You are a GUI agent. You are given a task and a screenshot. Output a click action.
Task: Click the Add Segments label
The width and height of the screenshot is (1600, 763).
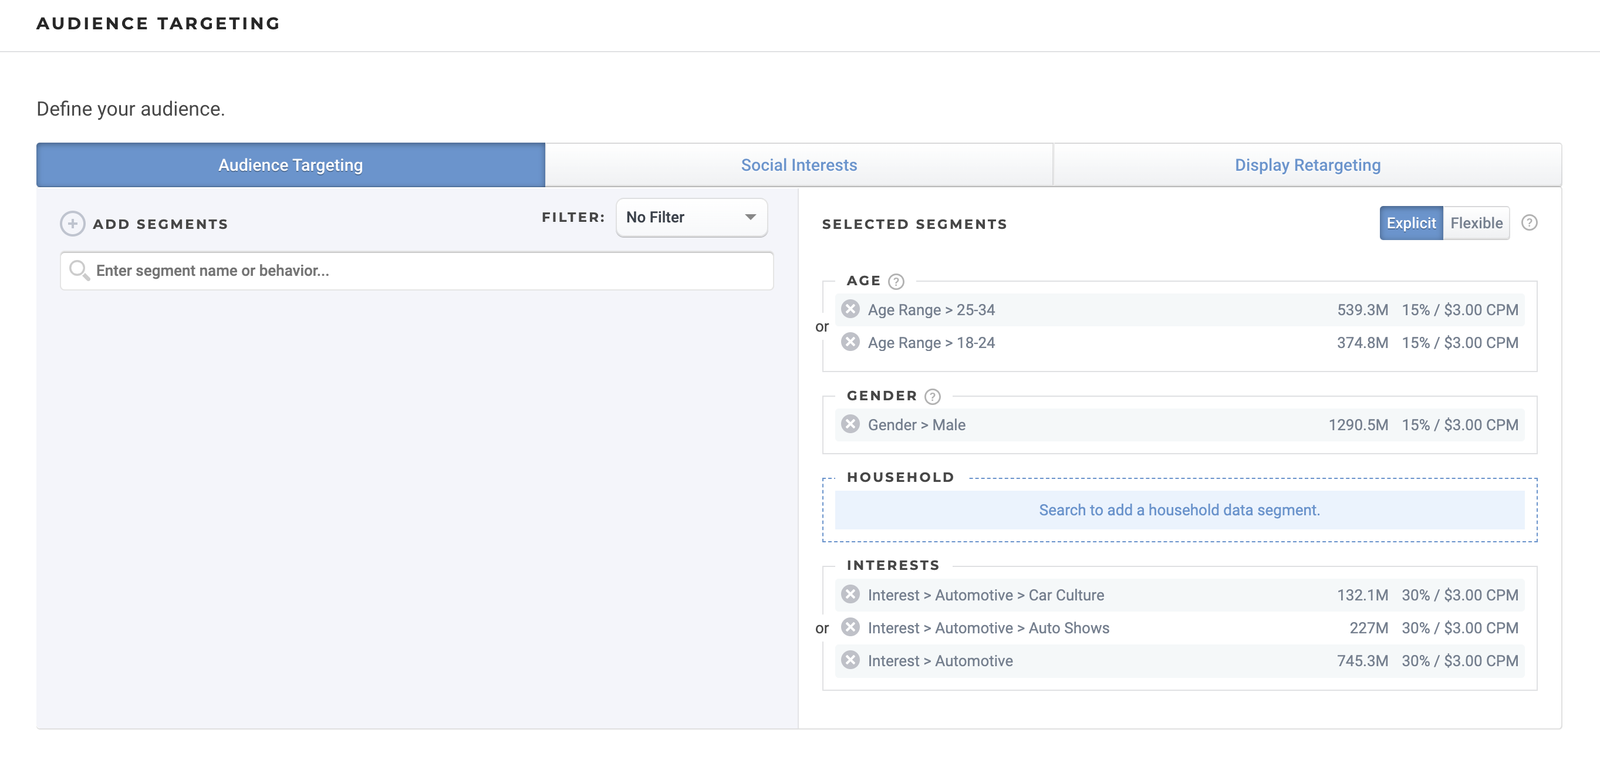click(160, 224)
